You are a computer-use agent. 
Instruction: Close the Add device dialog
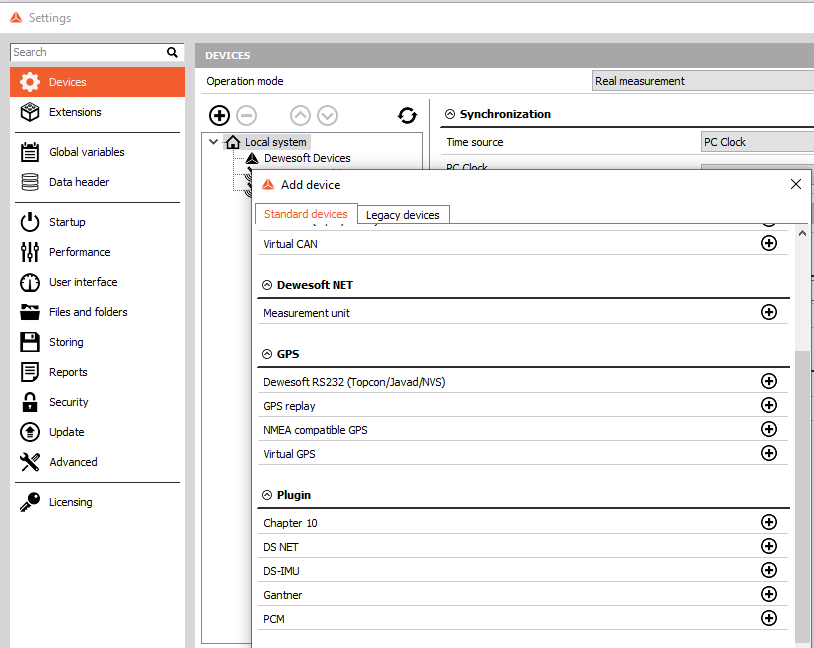[796, 184]
